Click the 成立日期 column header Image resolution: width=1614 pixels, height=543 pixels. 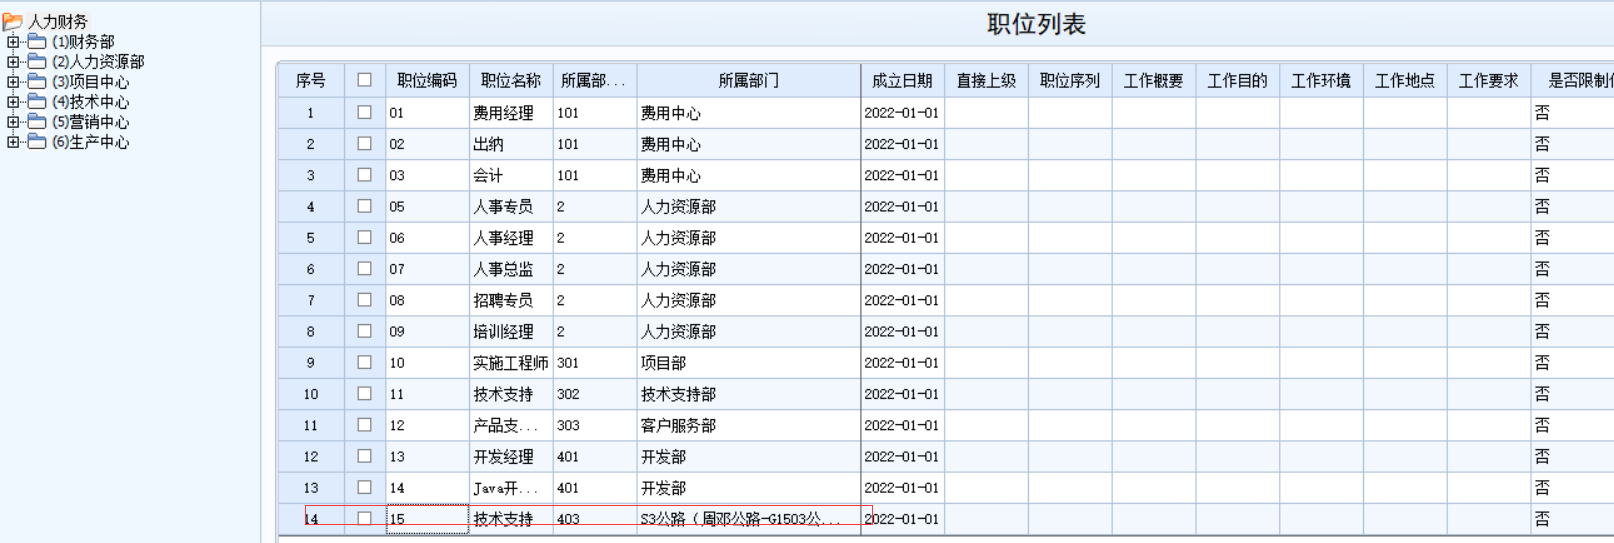click(x=901, y=80)
